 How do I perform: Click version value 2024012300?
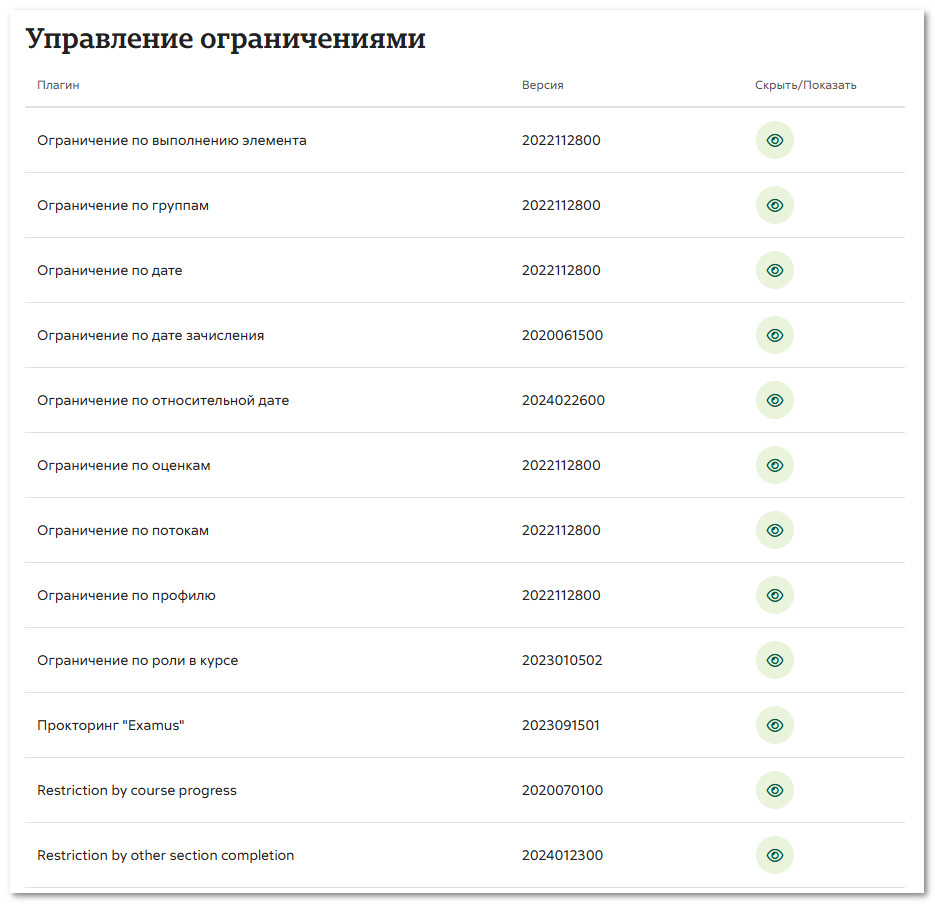coord(562,855)
